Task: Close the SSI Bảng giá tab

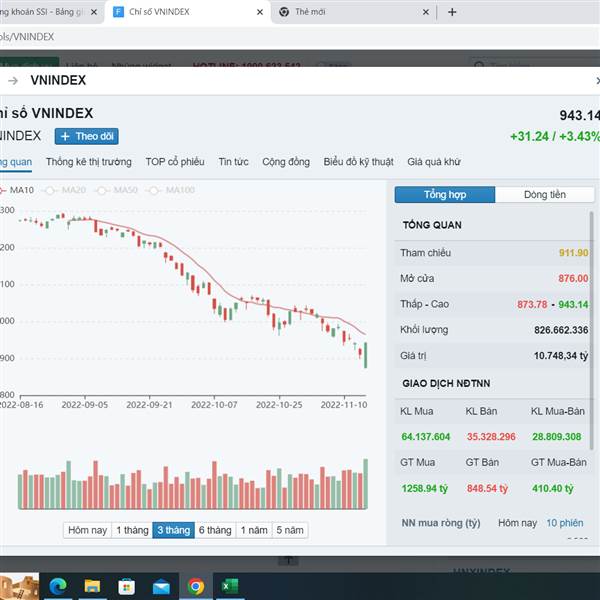Action: click(x=94, y=12)
